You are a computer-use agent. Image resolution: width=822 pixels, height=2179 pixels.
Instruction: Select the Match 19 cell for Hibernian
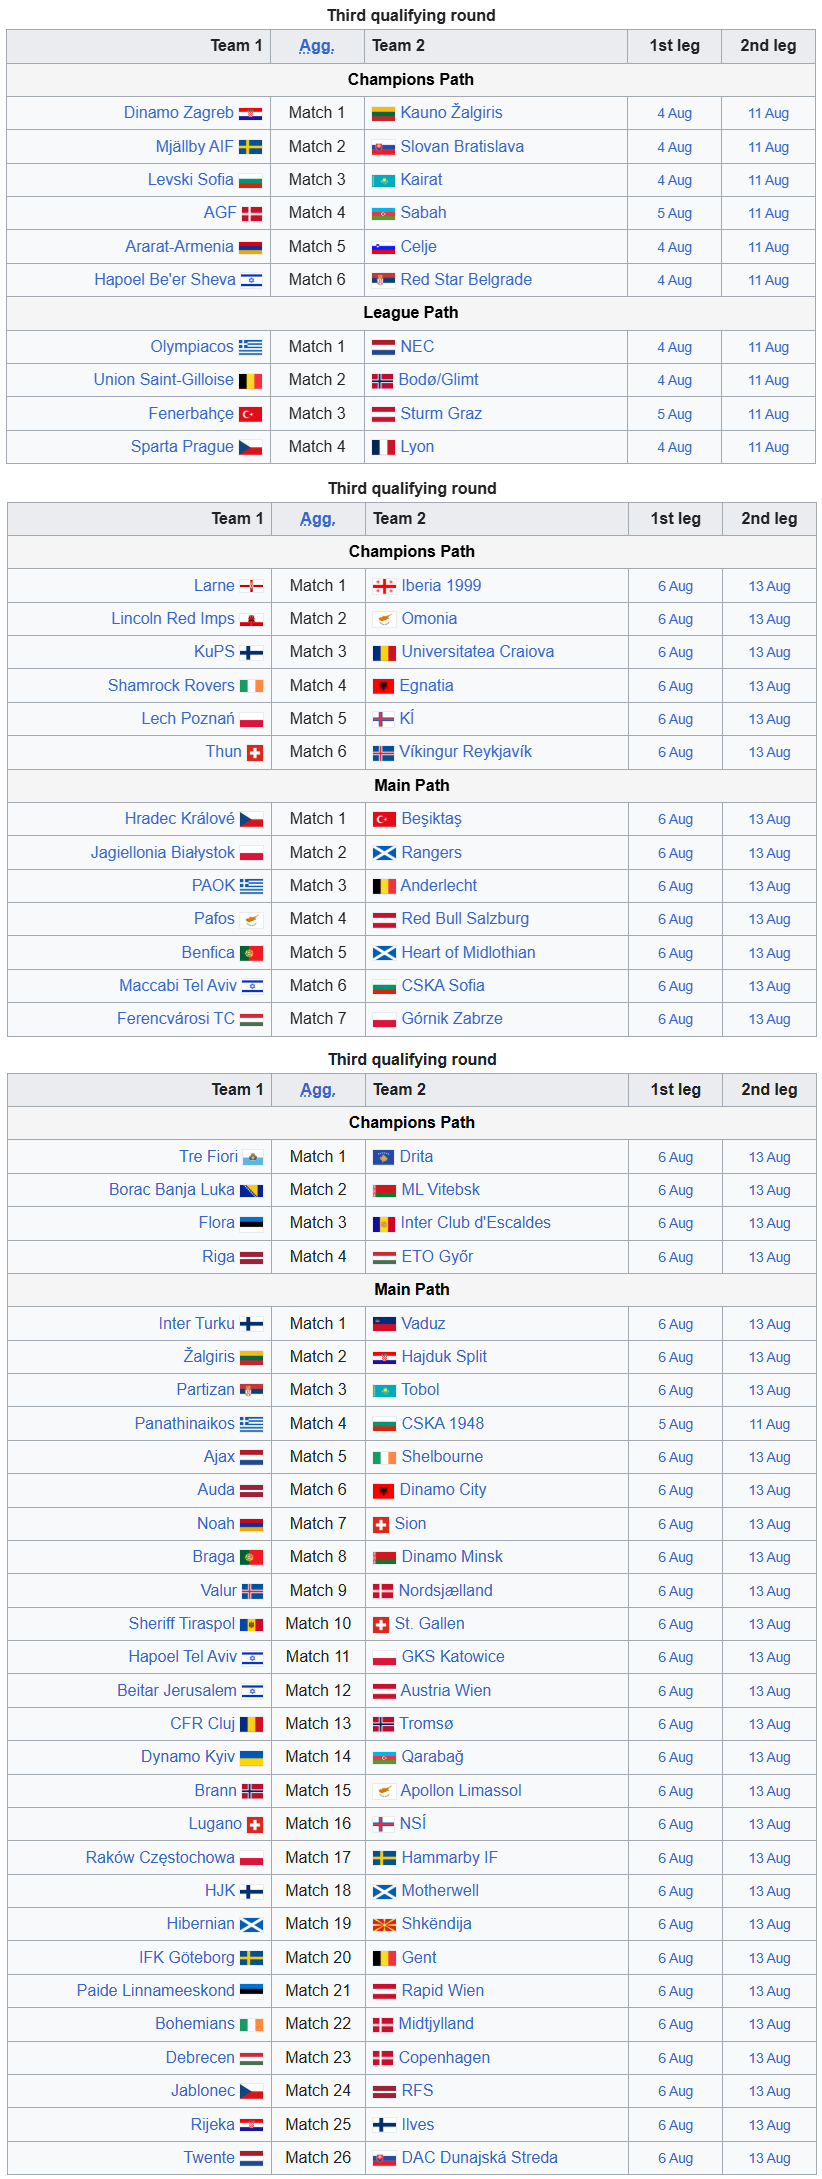pos(318,1924)
